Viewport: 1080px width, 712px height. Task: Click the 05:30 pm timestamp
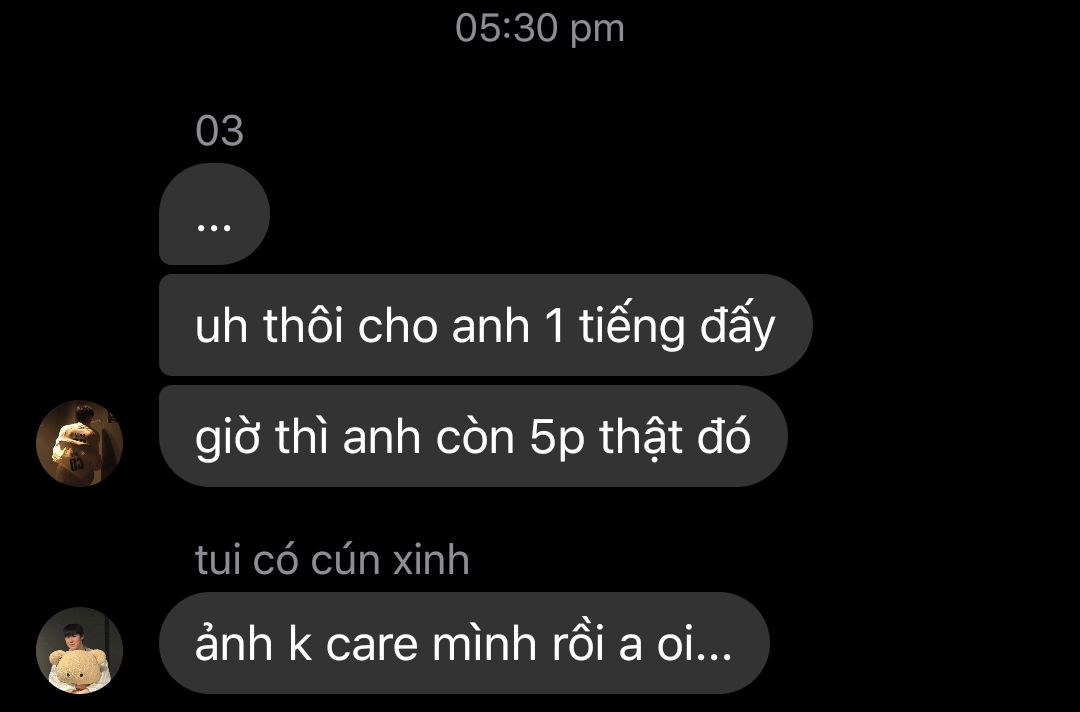click(x=540, y=29)
